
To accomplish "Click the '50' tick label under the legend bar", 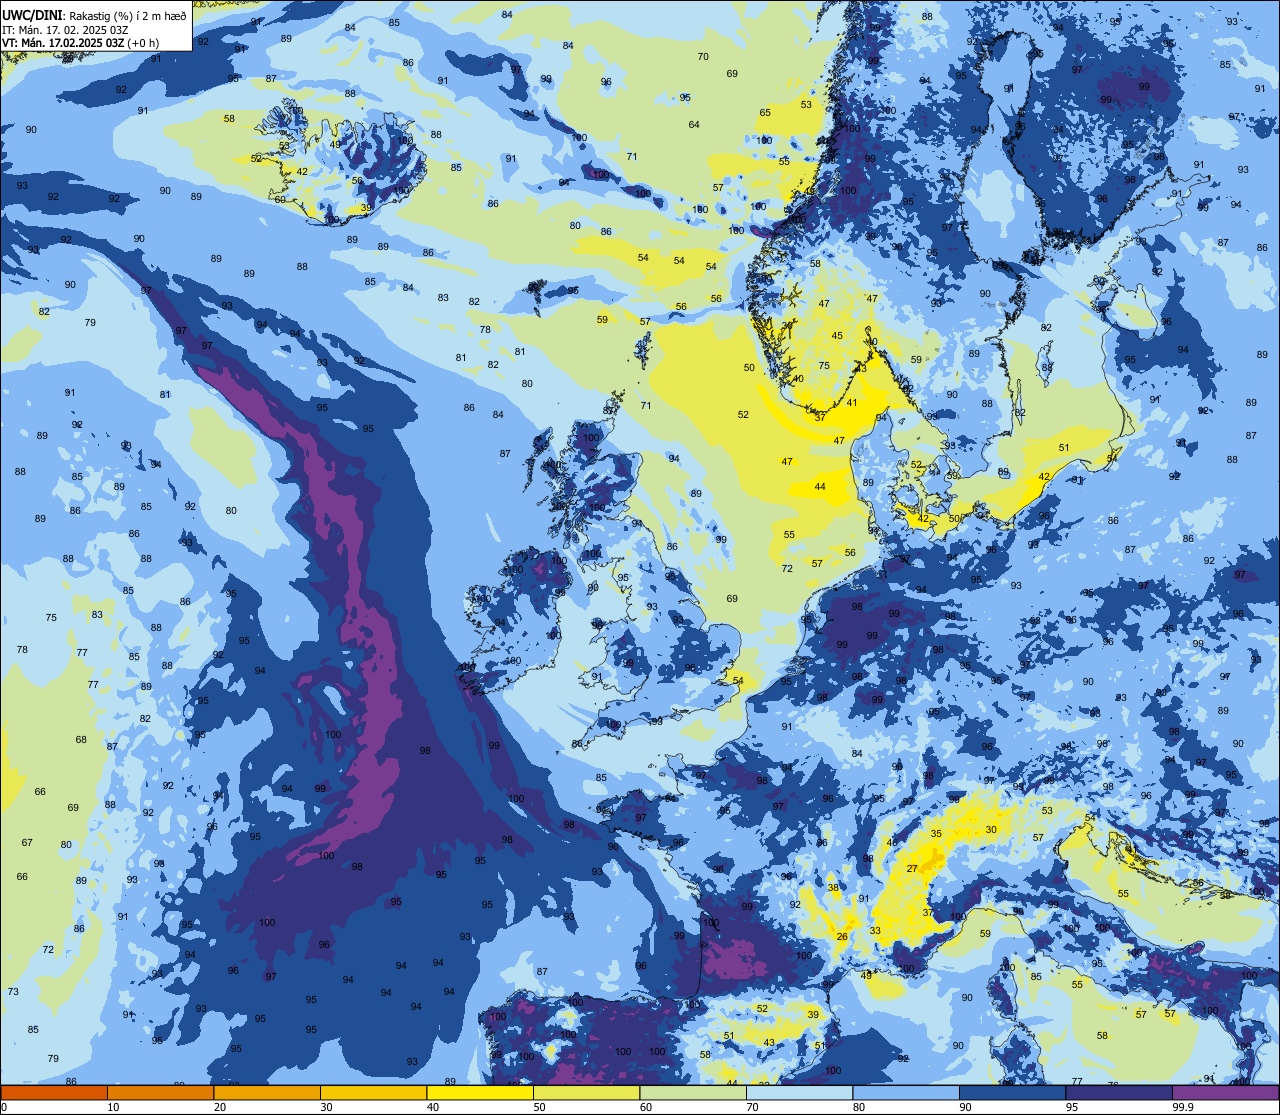I will click(539, 1107).
